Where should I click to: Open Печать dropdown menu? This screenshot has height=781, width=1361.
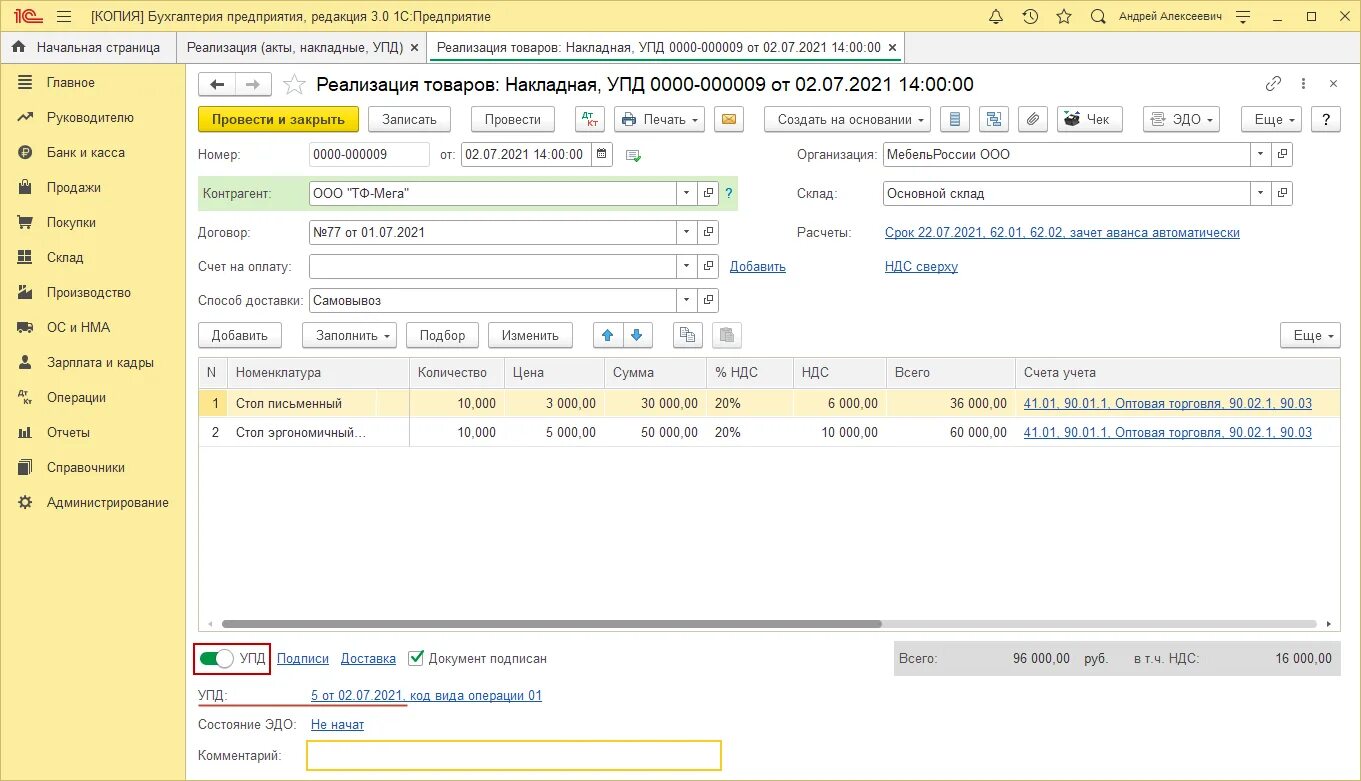[659, 119]
